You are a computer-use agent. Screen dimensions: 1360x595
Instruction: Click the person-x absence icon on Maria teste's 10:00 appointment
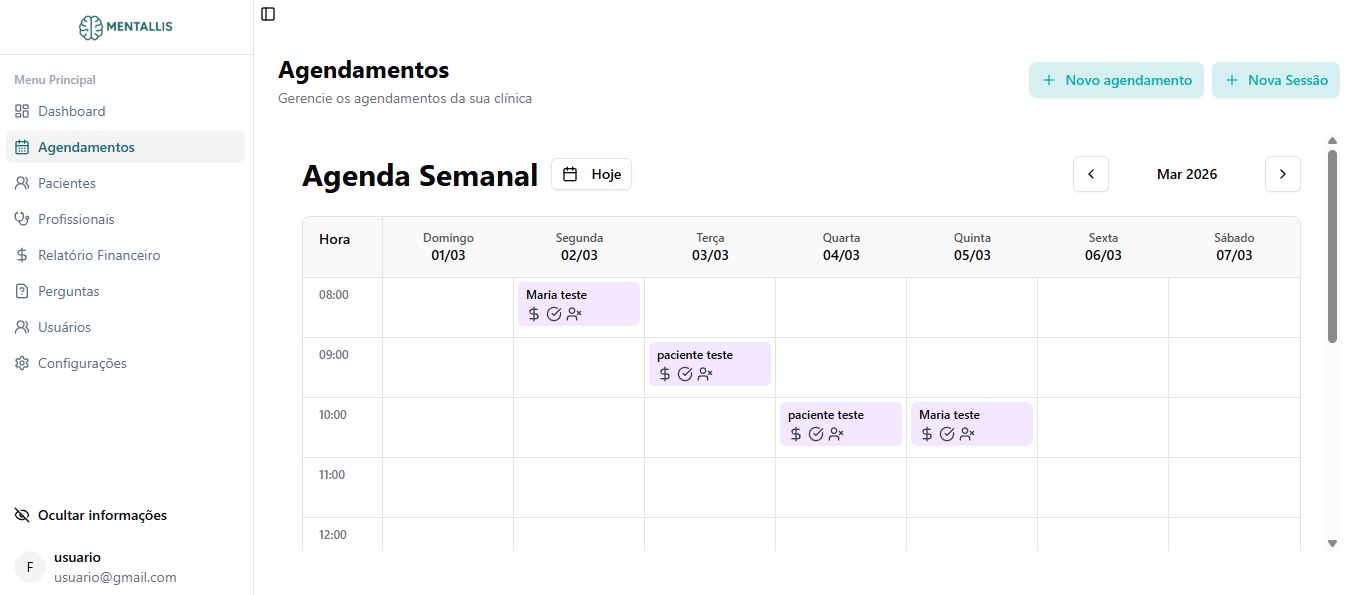[967, 434]
